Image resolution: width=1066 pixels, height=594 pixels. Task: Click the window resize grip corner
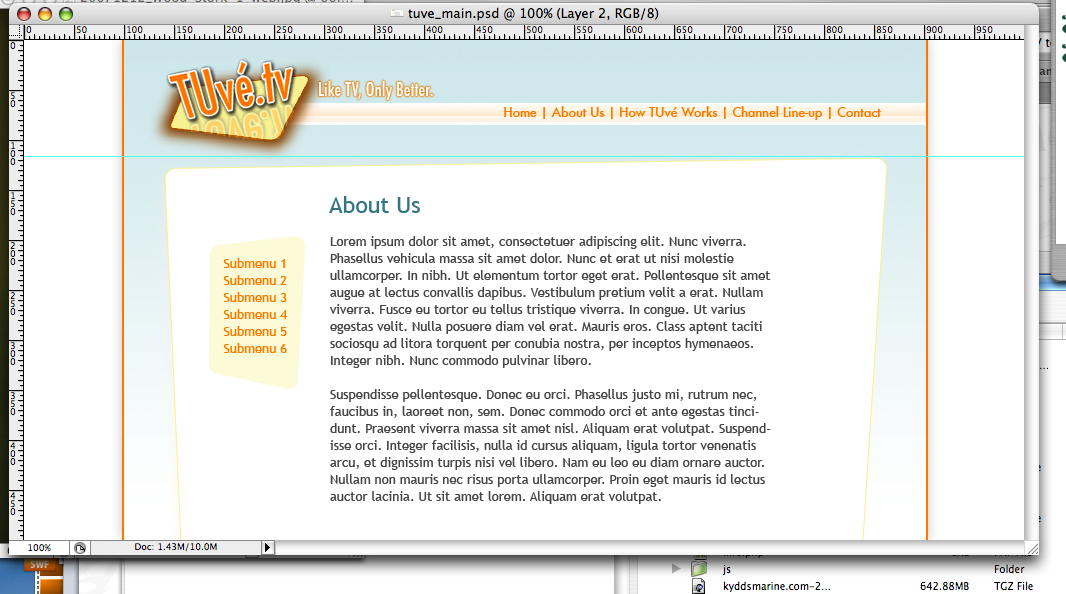click(x=1032, y=548)
